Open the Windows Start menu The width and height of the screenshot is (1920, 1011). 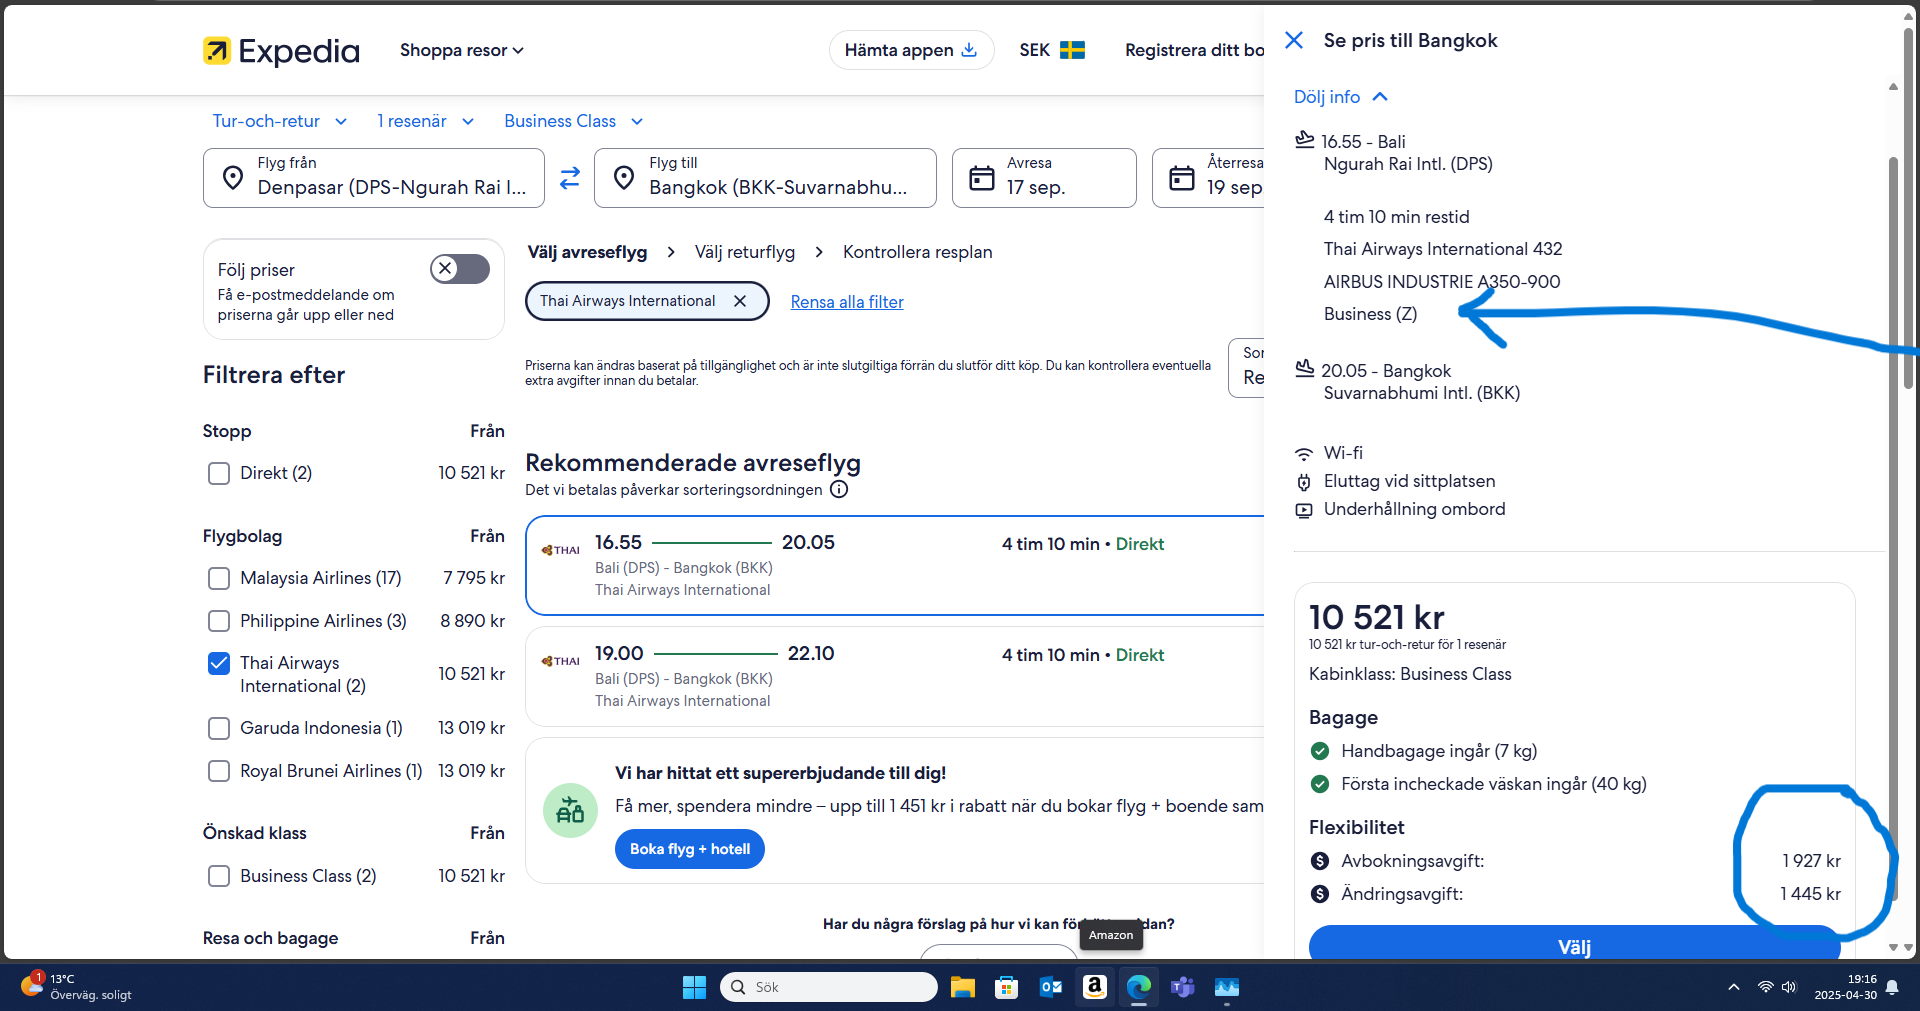click(x=694, y=987)
